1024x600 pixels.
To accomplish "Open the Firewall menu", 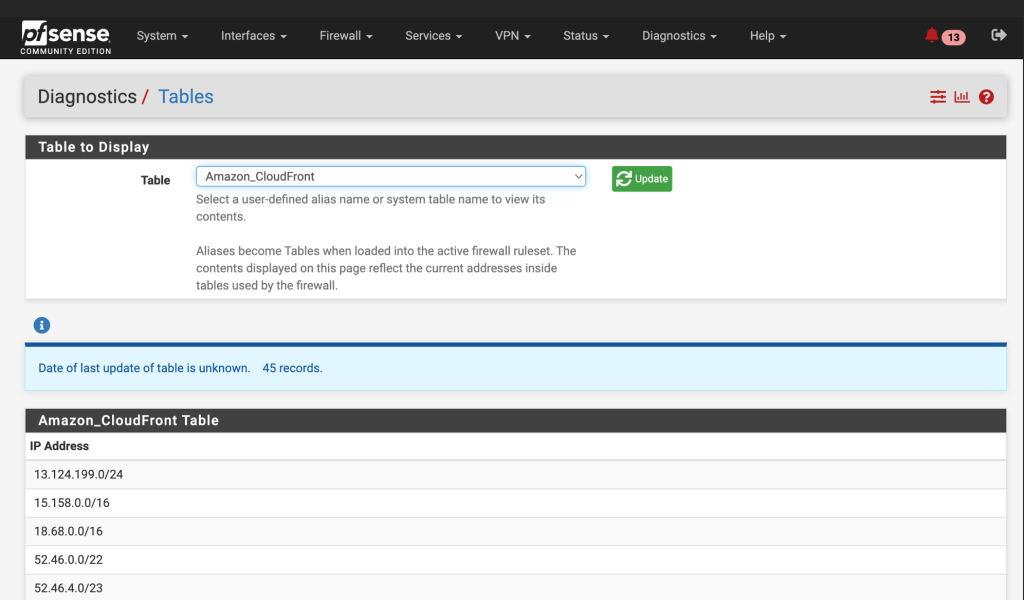I will (345, 36).
